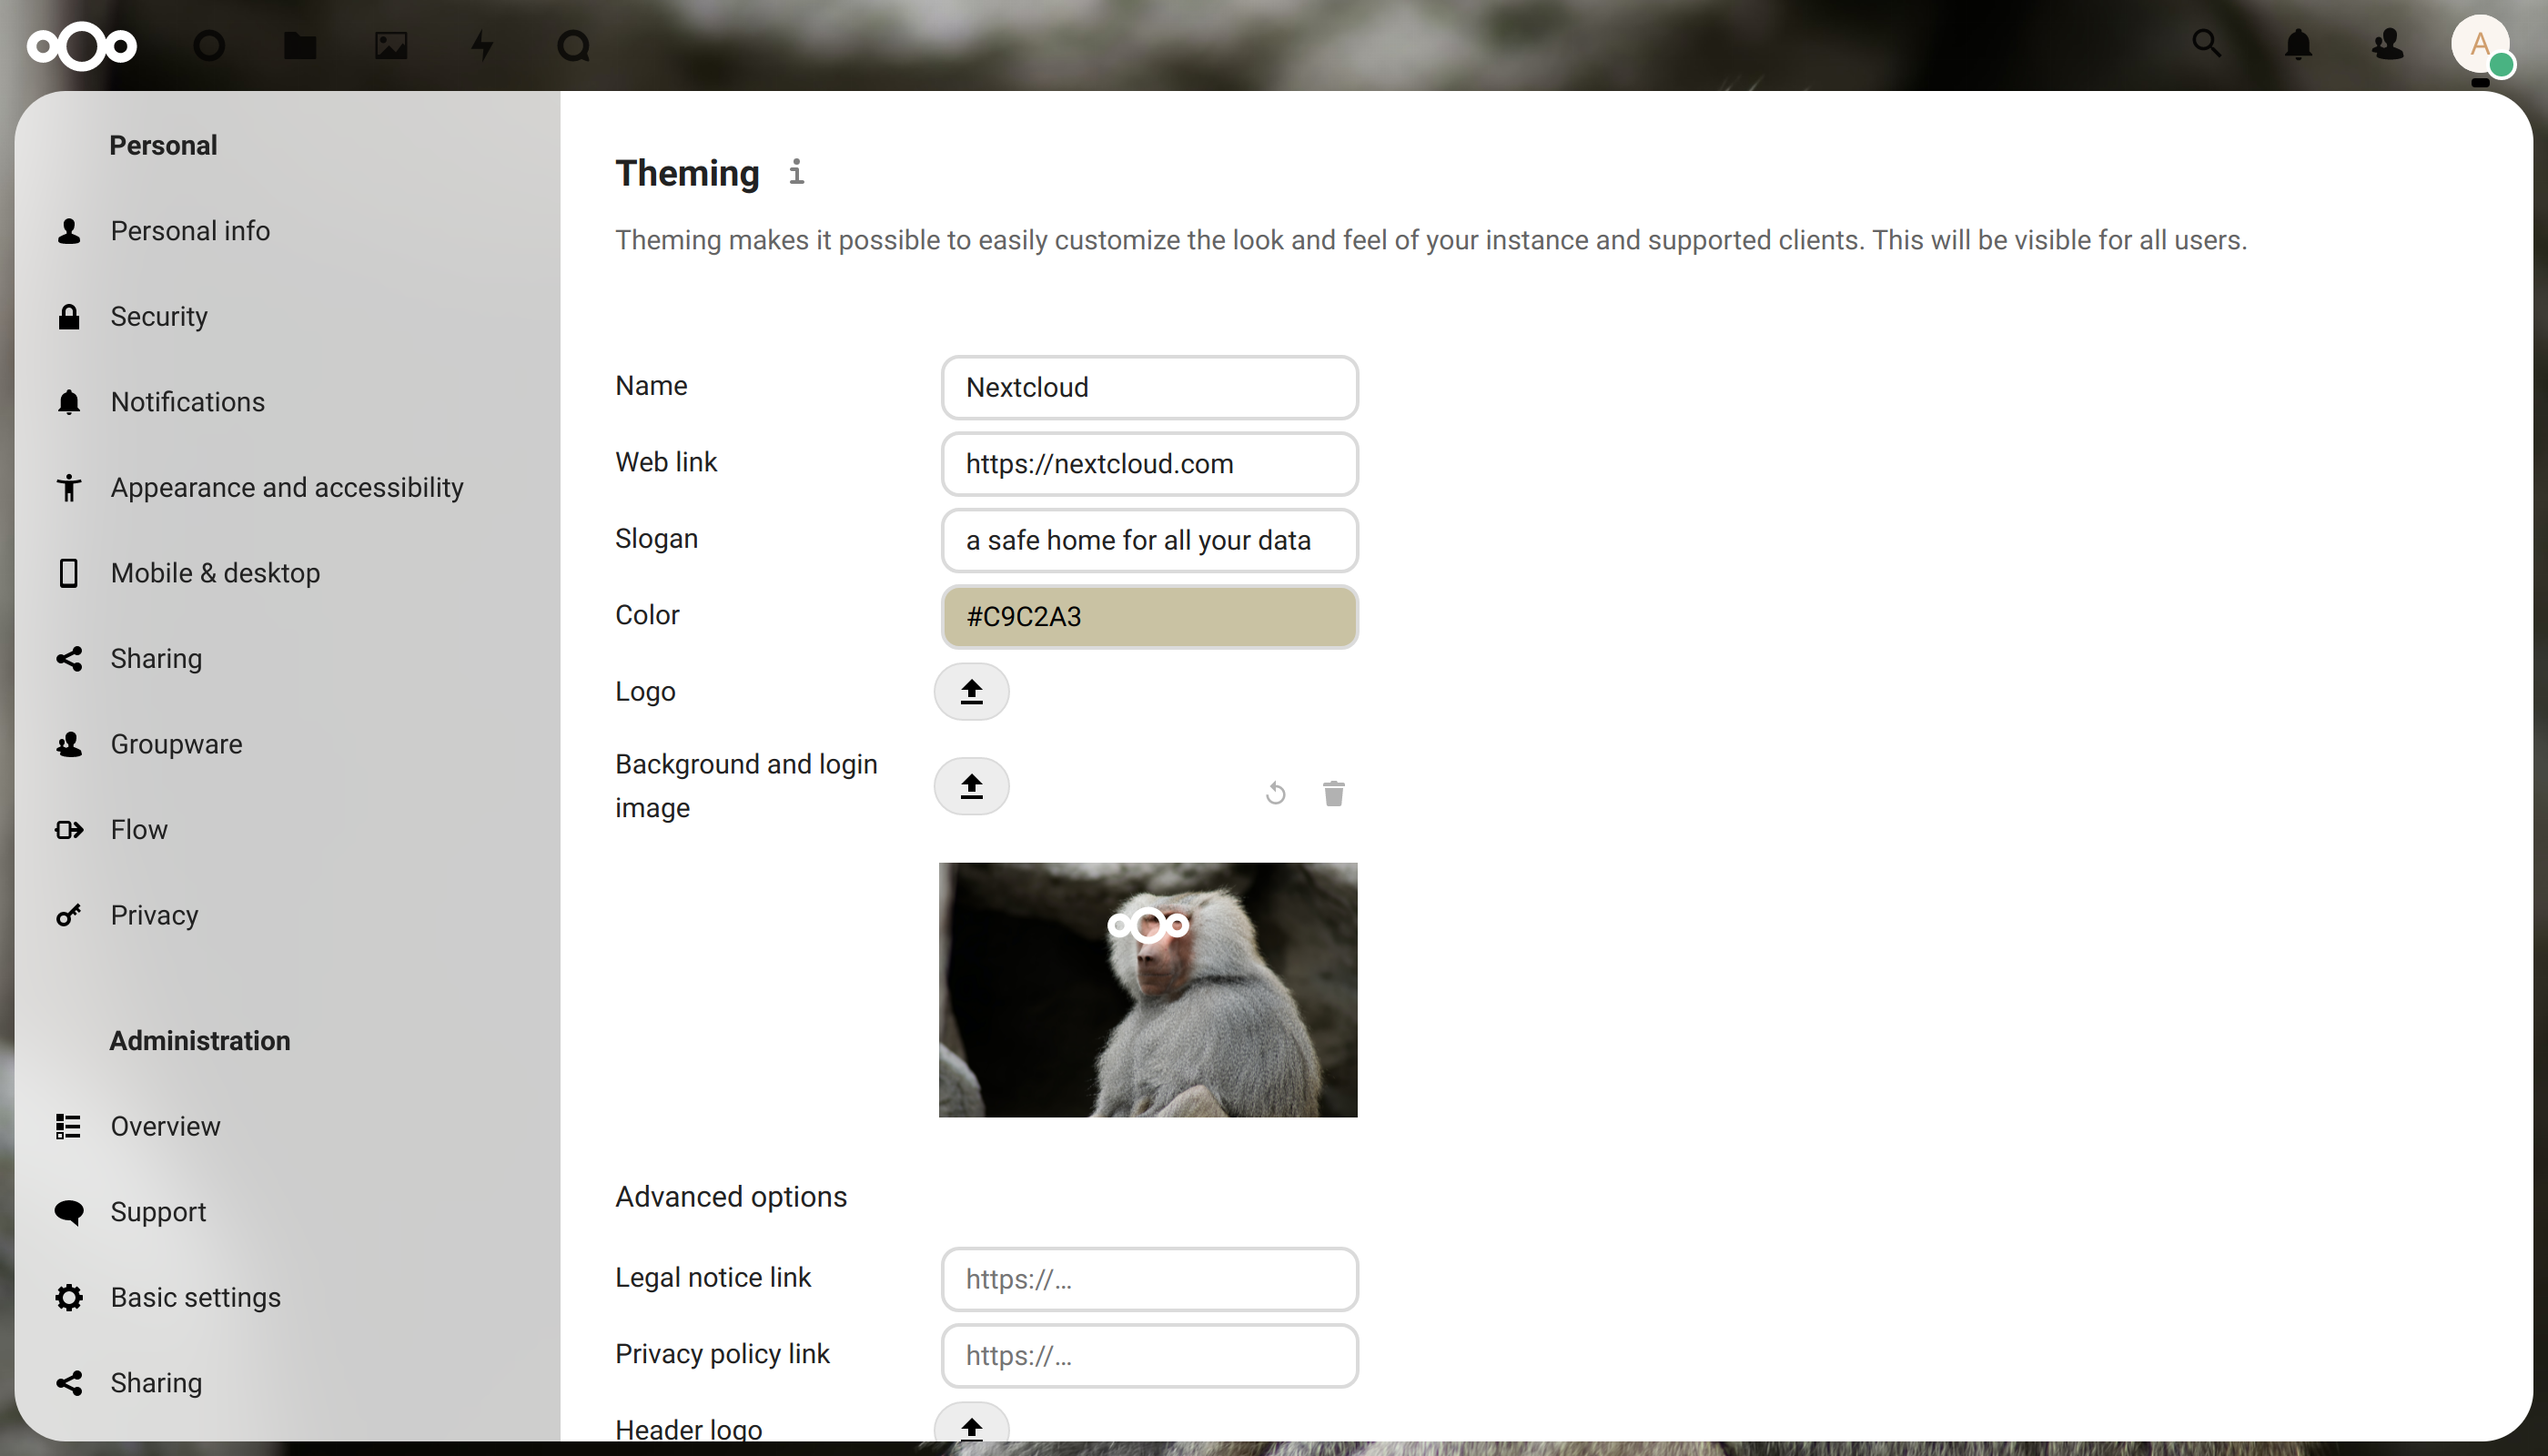Open the notifications bell in header
The width and height of the screenshot is (2548, 1456).
(2298, 44)
